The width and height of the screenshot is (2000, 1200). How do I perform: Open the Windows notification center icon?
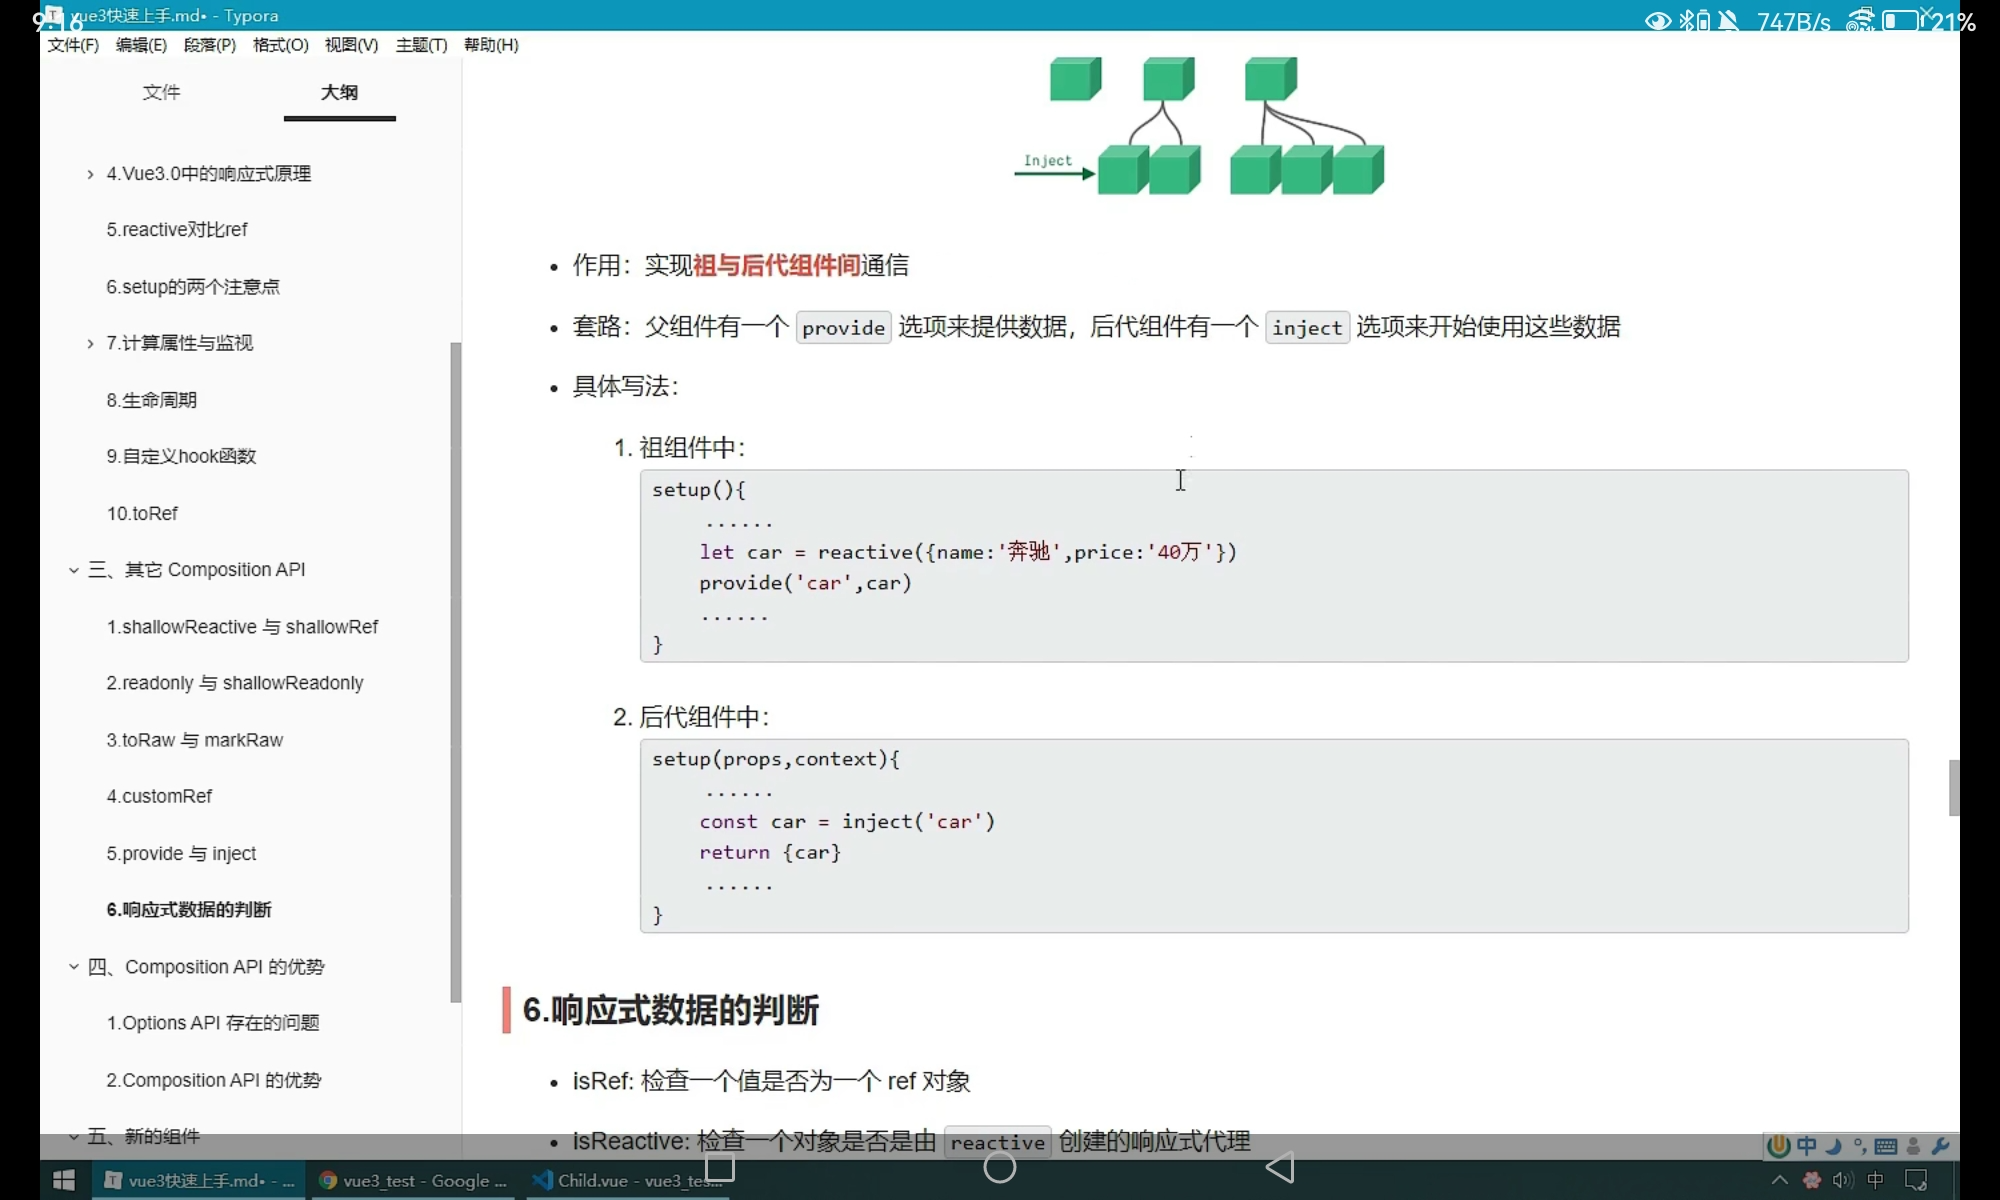tap(1916, 1180)
